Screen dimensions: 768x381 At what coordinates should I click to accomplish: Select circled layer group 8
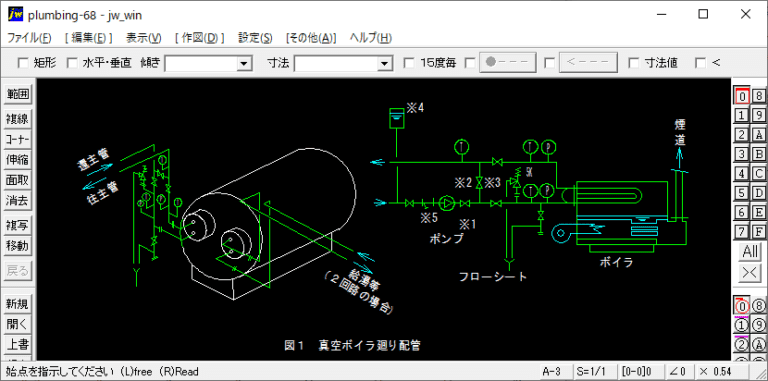(x=758, y=306)
